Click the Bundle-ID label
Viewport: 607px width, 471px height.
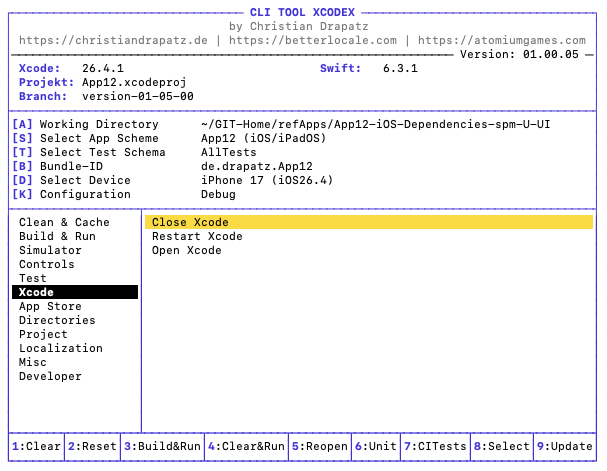[72, 166]
